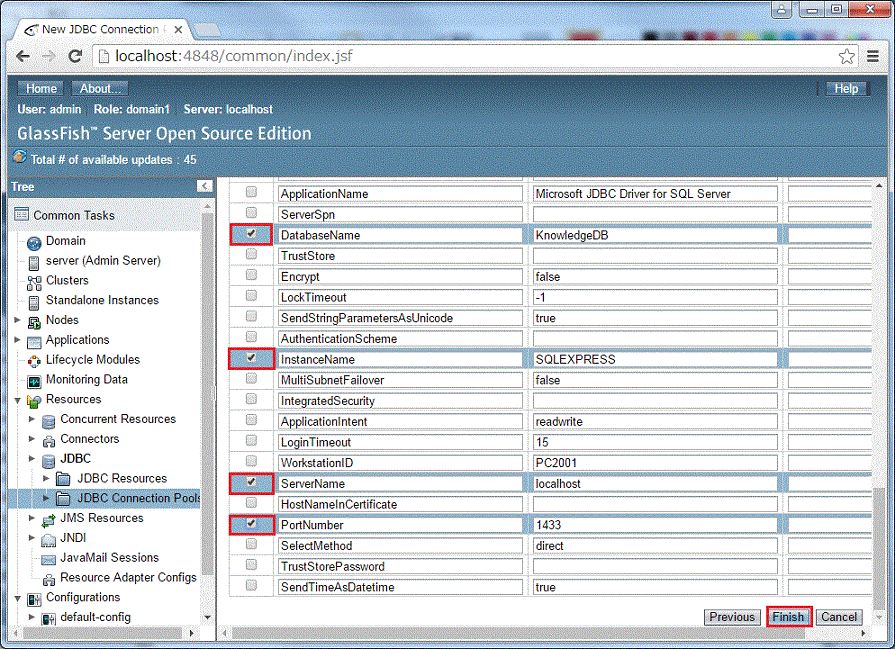This screenshot has width=895, height=649.
Task: Uncheck the DatabaseName property checkbox
Action: (251, 233)
